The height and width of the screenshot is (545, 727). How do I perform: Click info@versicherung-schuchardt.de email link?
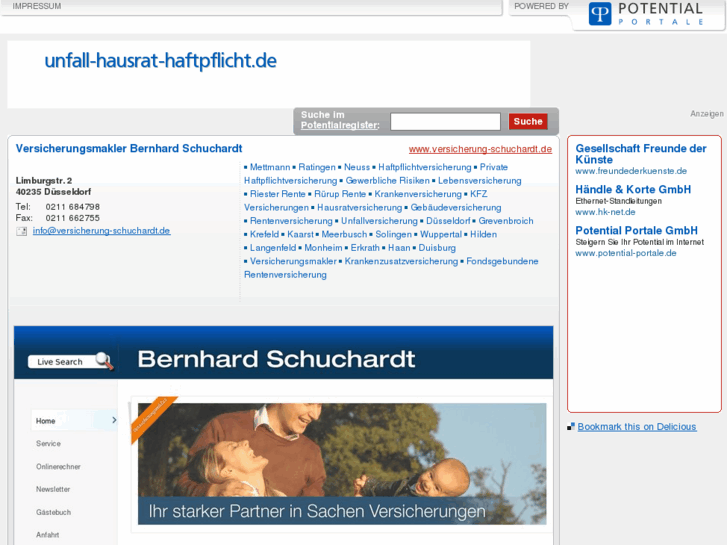[x=102, y=231]
